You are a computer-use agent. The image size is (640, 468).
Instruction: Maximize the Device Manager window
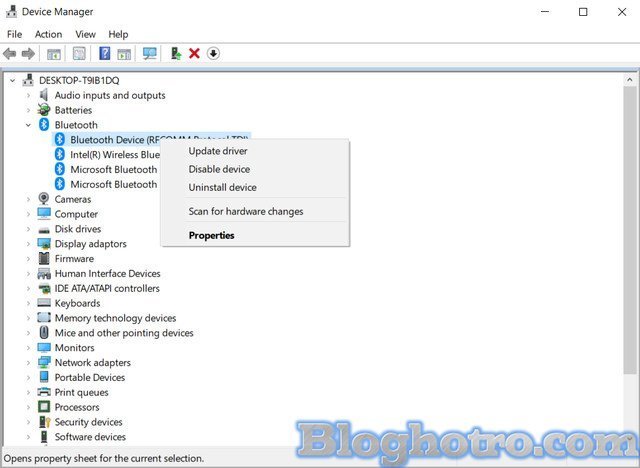point(583,12)
